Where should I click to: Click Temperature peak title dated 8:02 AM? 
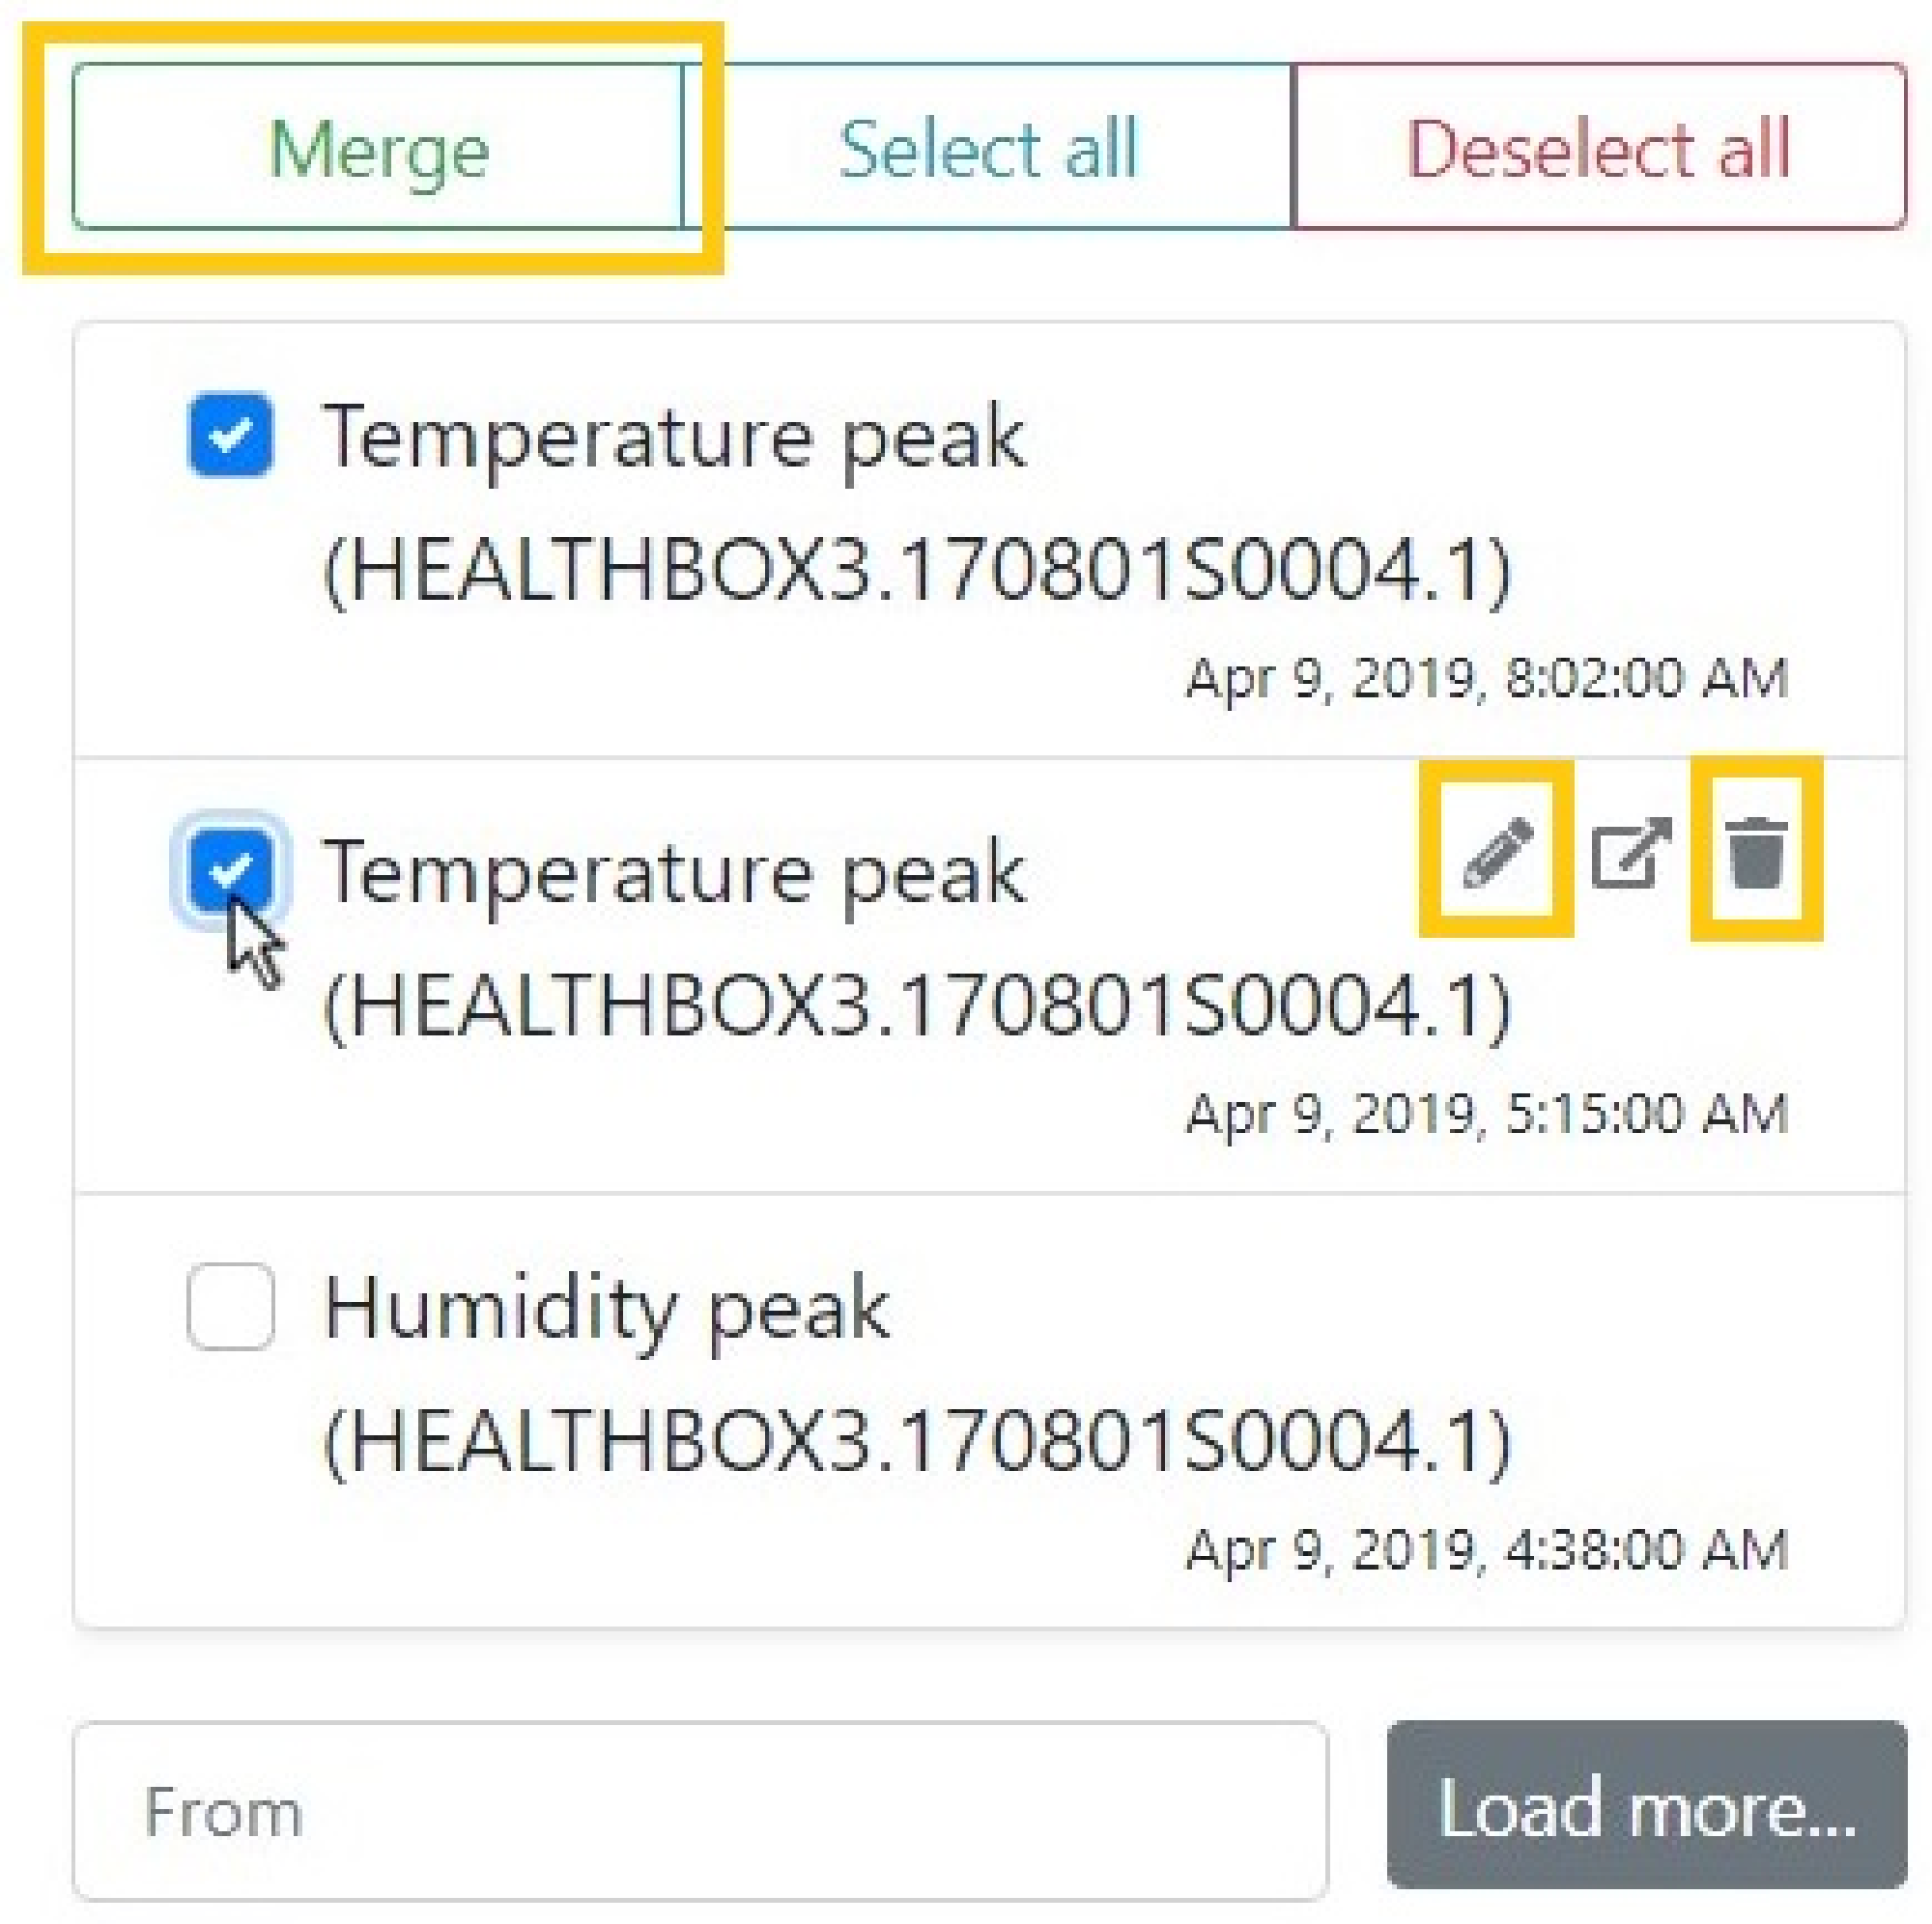click(x=674, y=436)
